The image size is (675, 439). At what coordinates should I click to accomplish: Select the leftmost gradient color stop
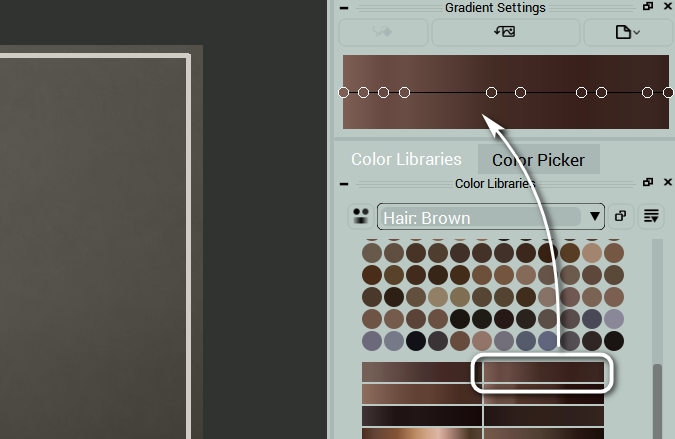click(344, 93)
